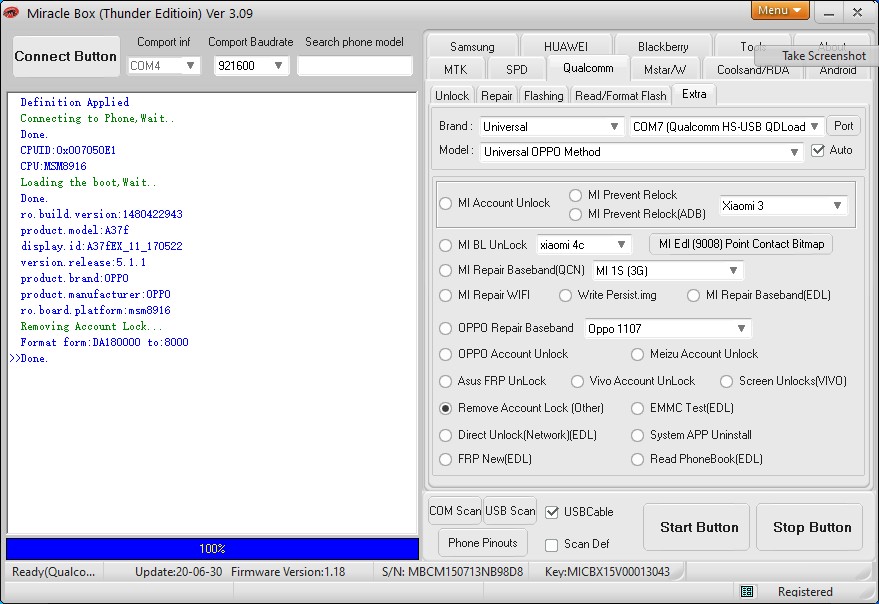The width and height of the screenshot is (879, 604).
Task: Click the status bar grid icon beside Registered
Action: [x=747, y=592]
